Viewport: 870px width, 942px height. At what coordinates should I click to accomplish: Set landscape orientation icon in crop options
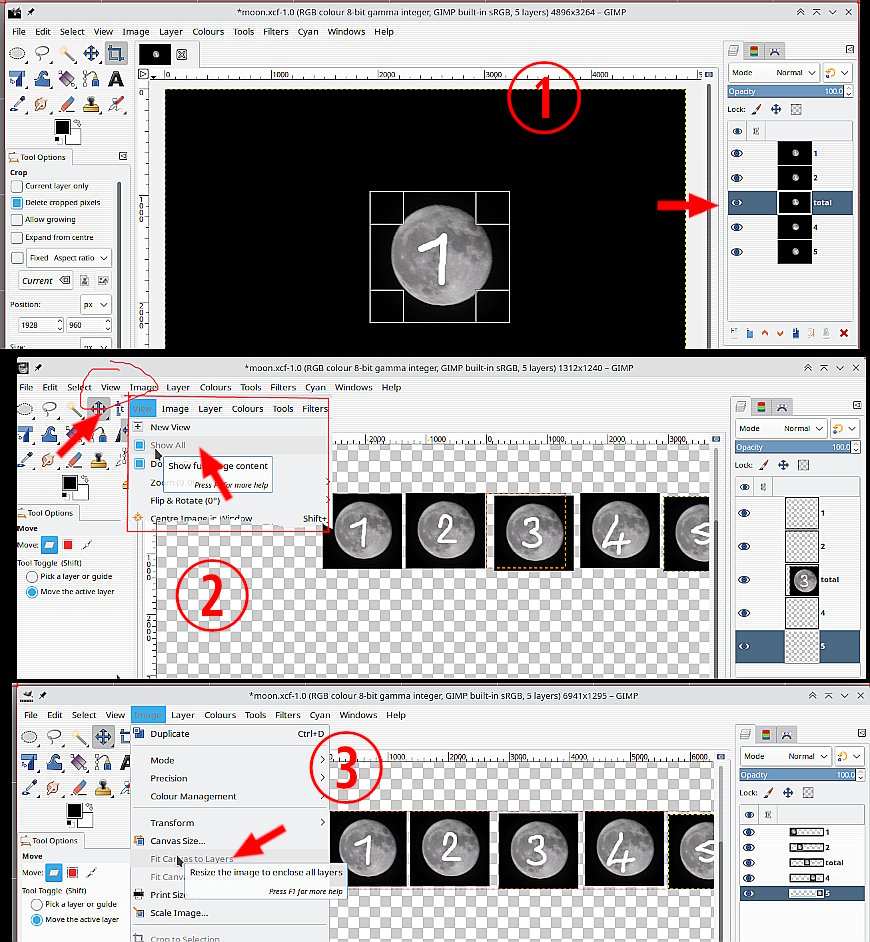[103, 281]
